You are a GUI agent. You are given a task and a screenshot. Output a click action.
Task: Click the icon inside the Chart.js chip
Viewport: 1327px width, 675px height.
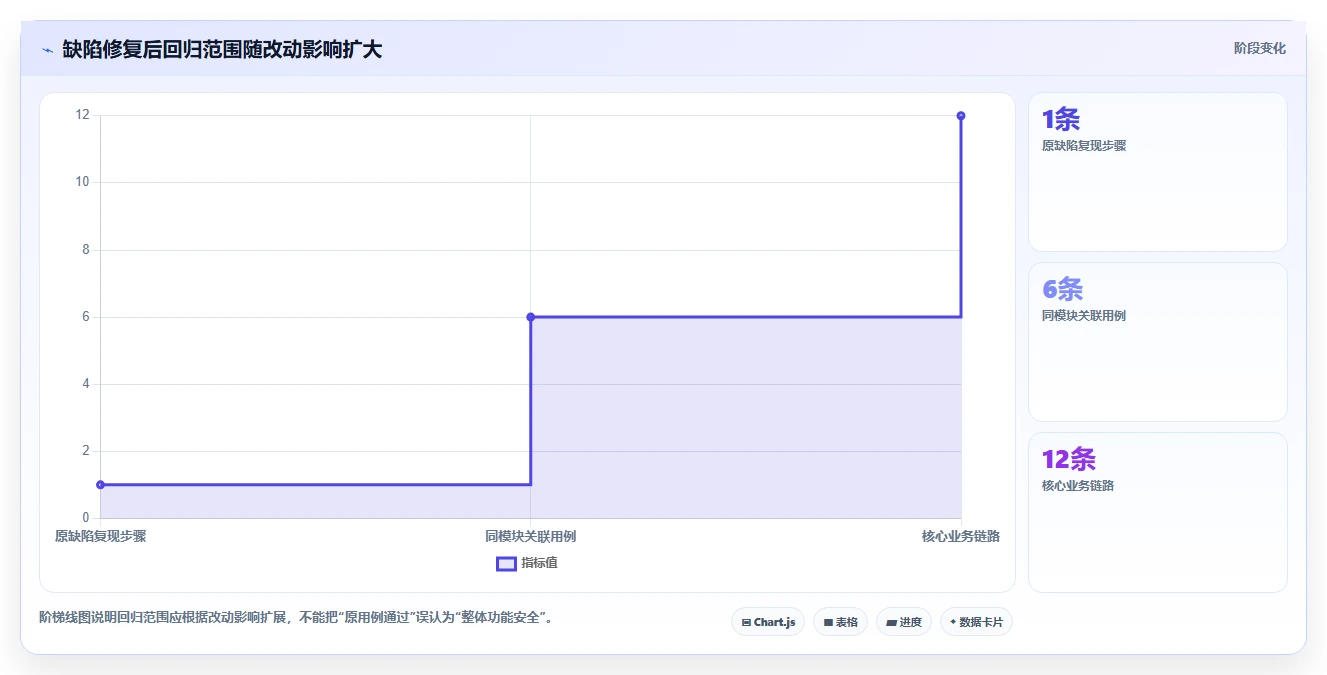coord(746,622)
